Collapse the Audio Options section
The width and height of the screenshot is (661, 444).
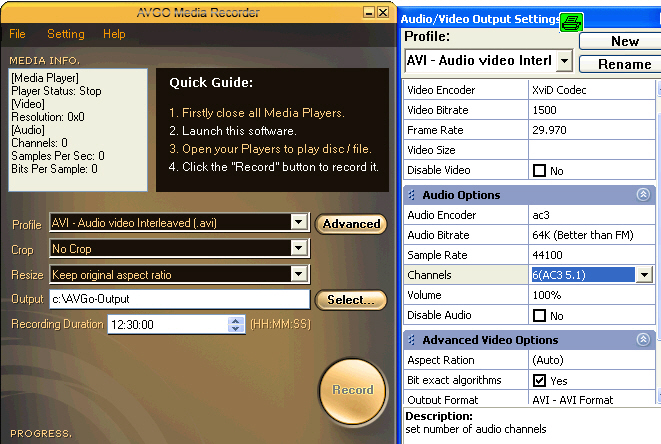coord(643,194)
